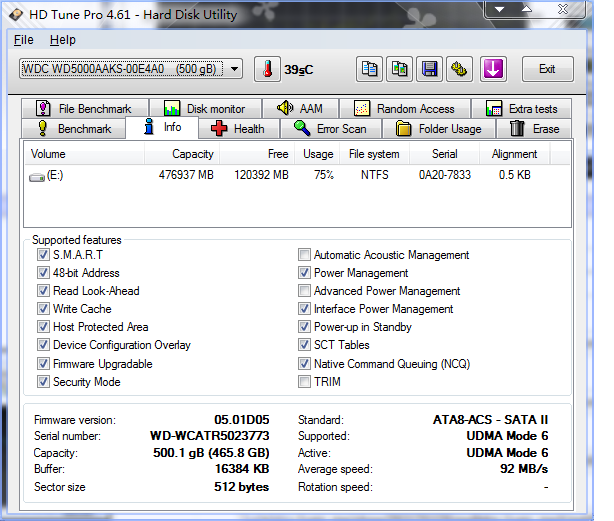The height and width of the screenshot is (521, 614).
Task: Click the firmware version 05.01D05 value
Action: click(x=242, y=420)
